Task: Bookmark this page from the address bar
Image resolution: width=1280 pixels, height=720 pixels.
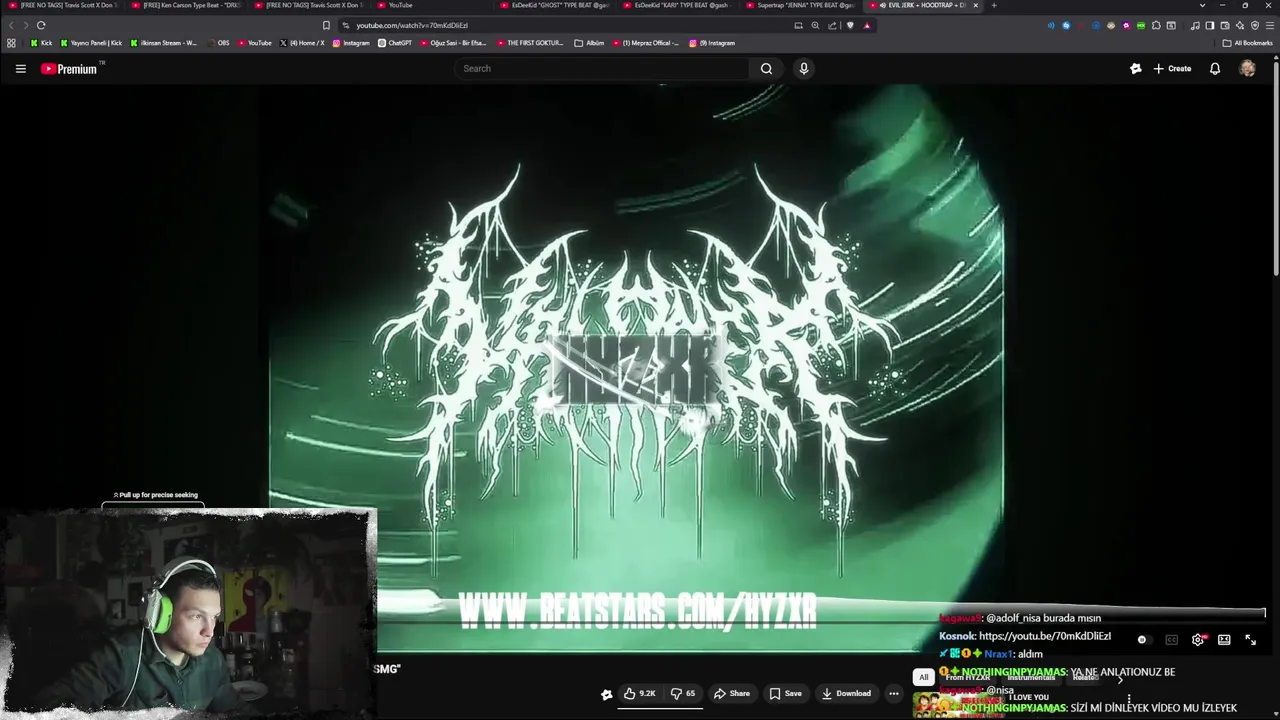Action: 326,25
